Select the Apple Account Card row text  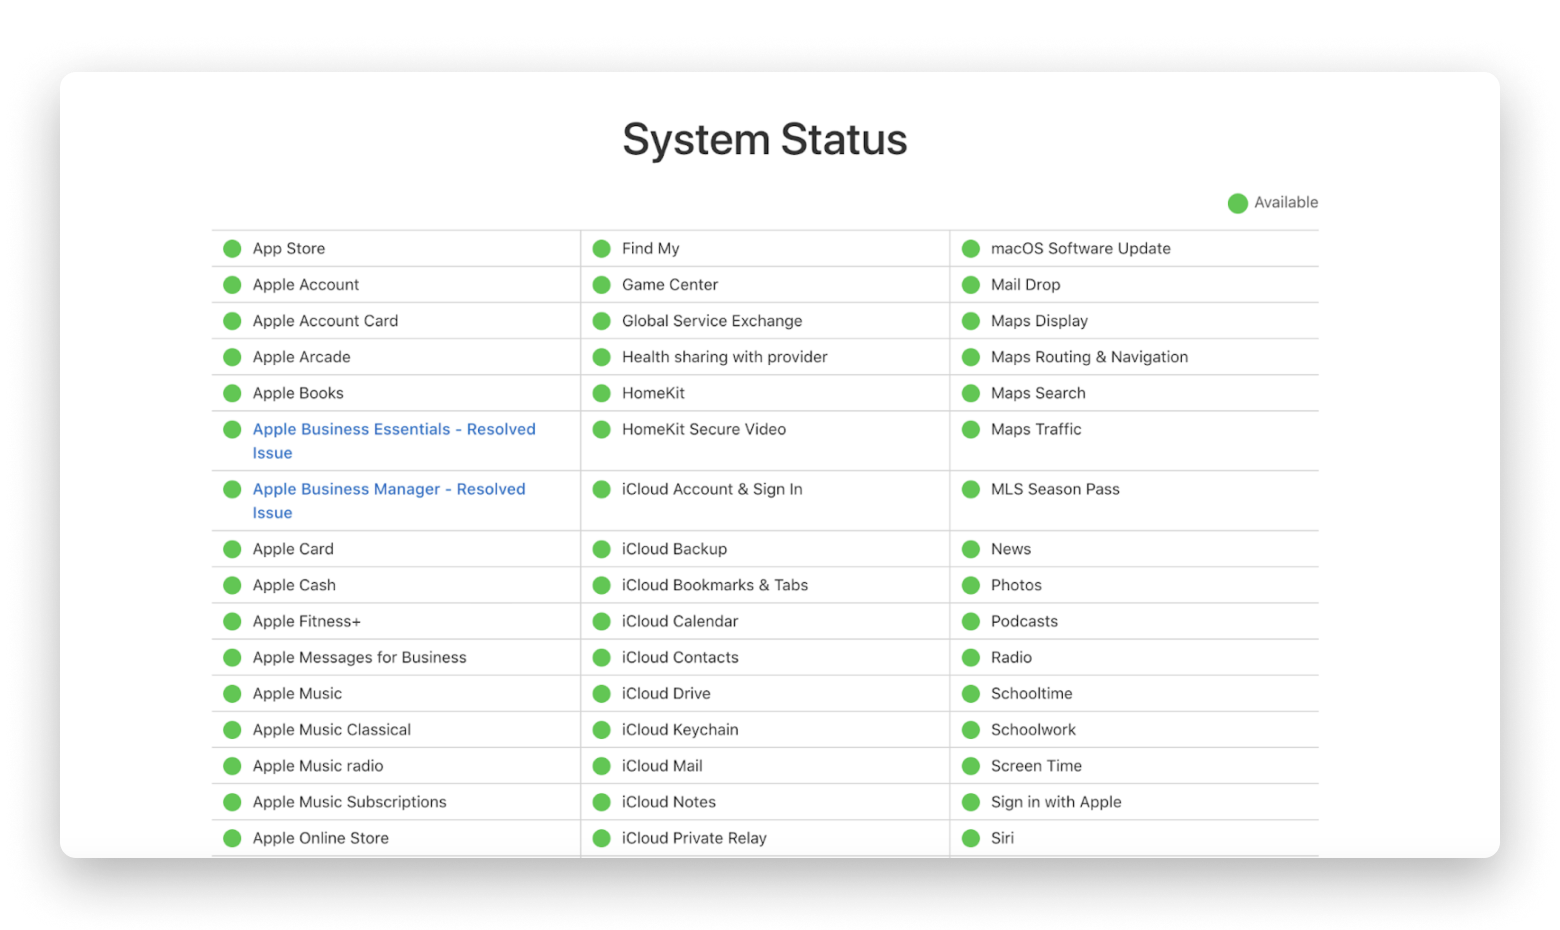[x=325, y=321]
